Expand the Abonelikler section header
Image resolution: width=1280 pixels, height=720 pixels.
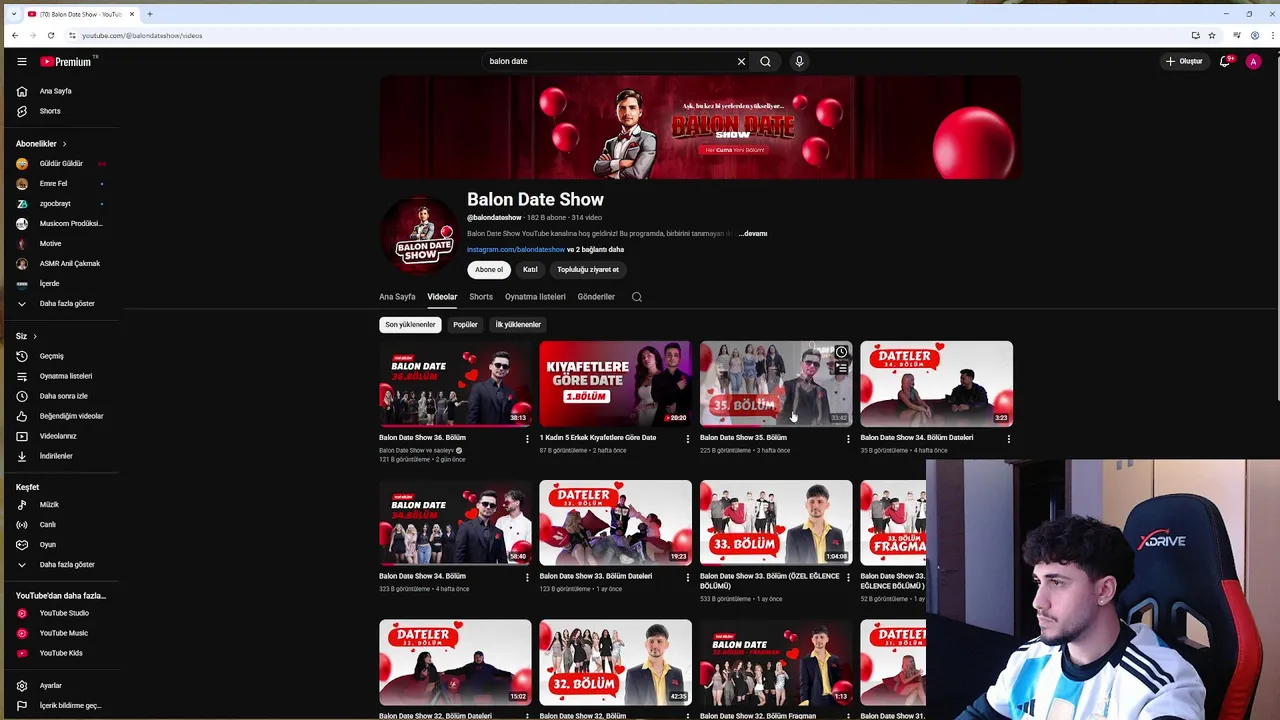[41, 144]
